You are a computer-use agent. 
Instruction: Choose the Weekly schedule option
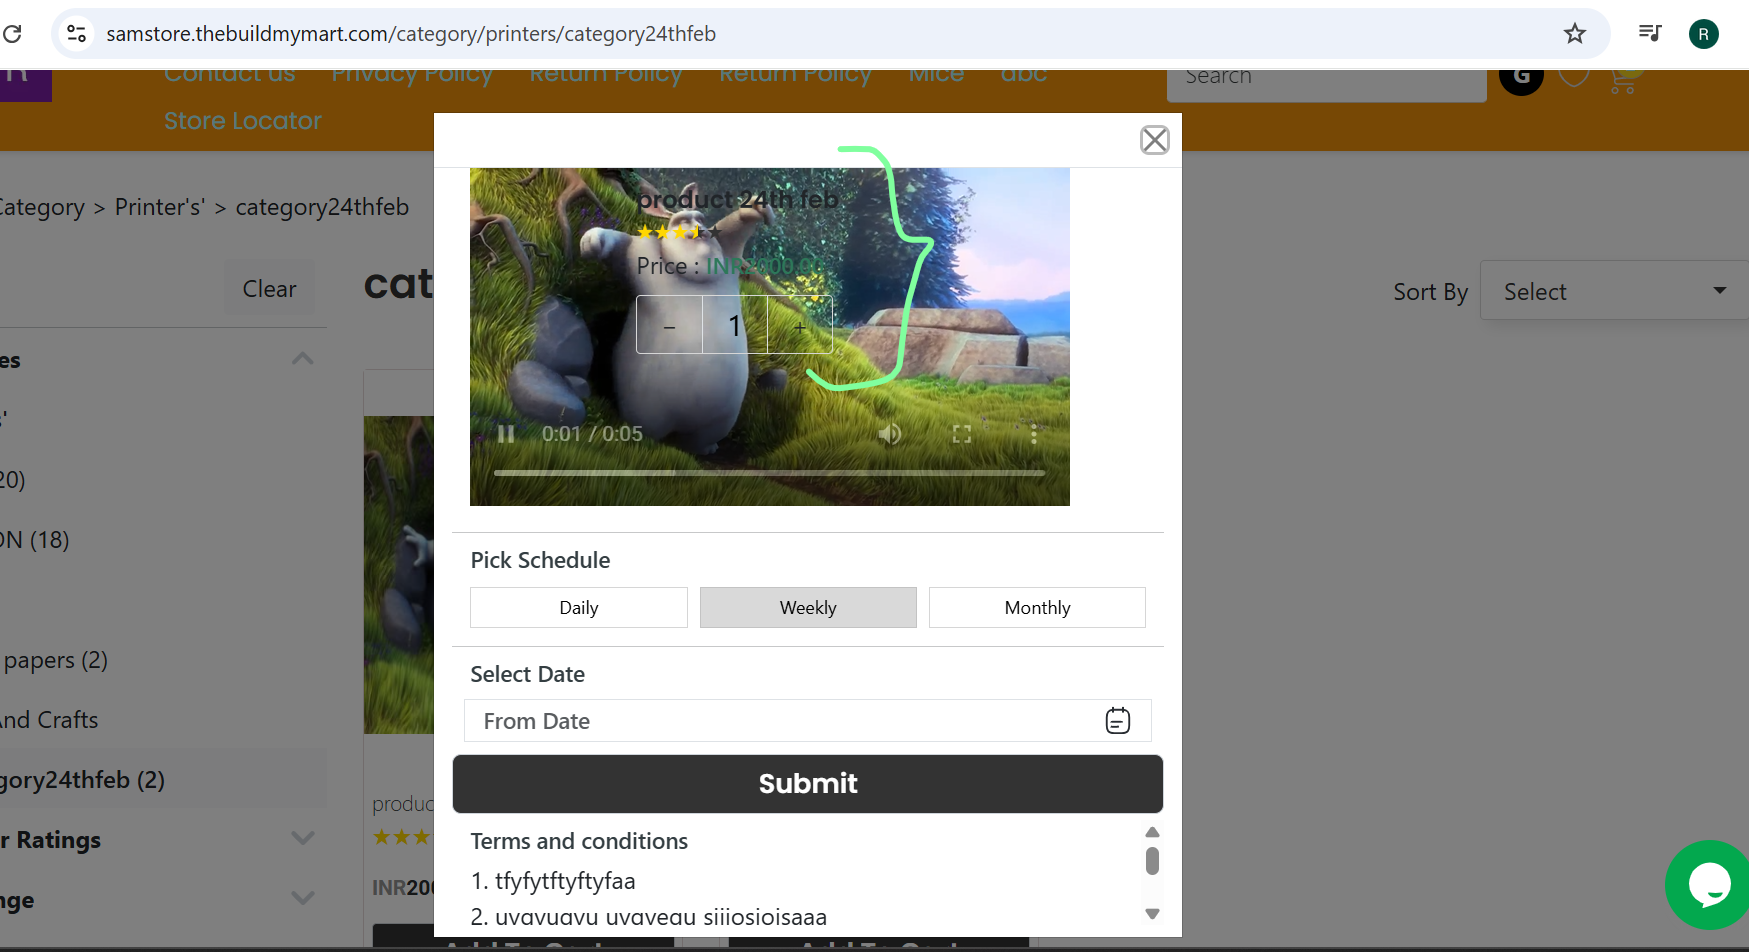tap(808, 608)
